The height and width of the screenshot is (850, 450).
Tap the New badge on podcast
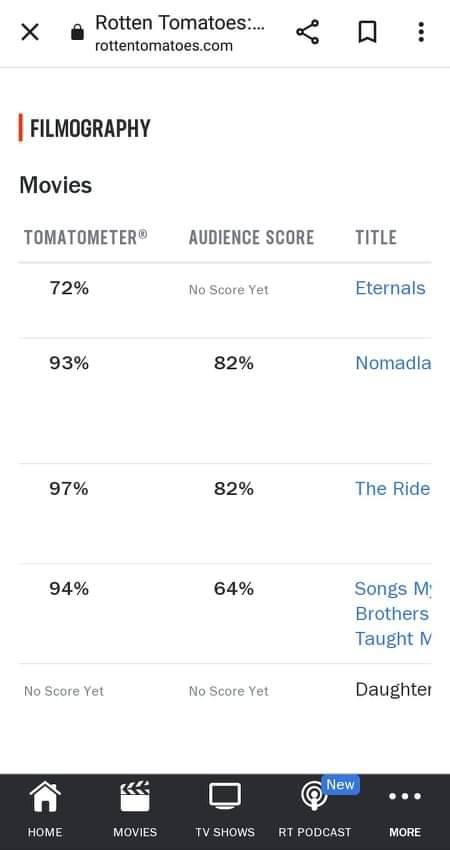(340, 784)
